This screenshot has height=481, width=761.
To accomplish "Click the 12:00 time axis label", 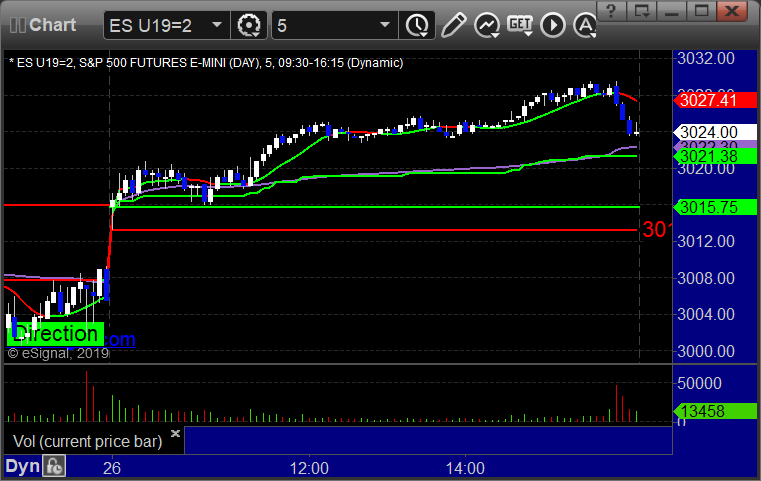I will (x=309, y=468).
